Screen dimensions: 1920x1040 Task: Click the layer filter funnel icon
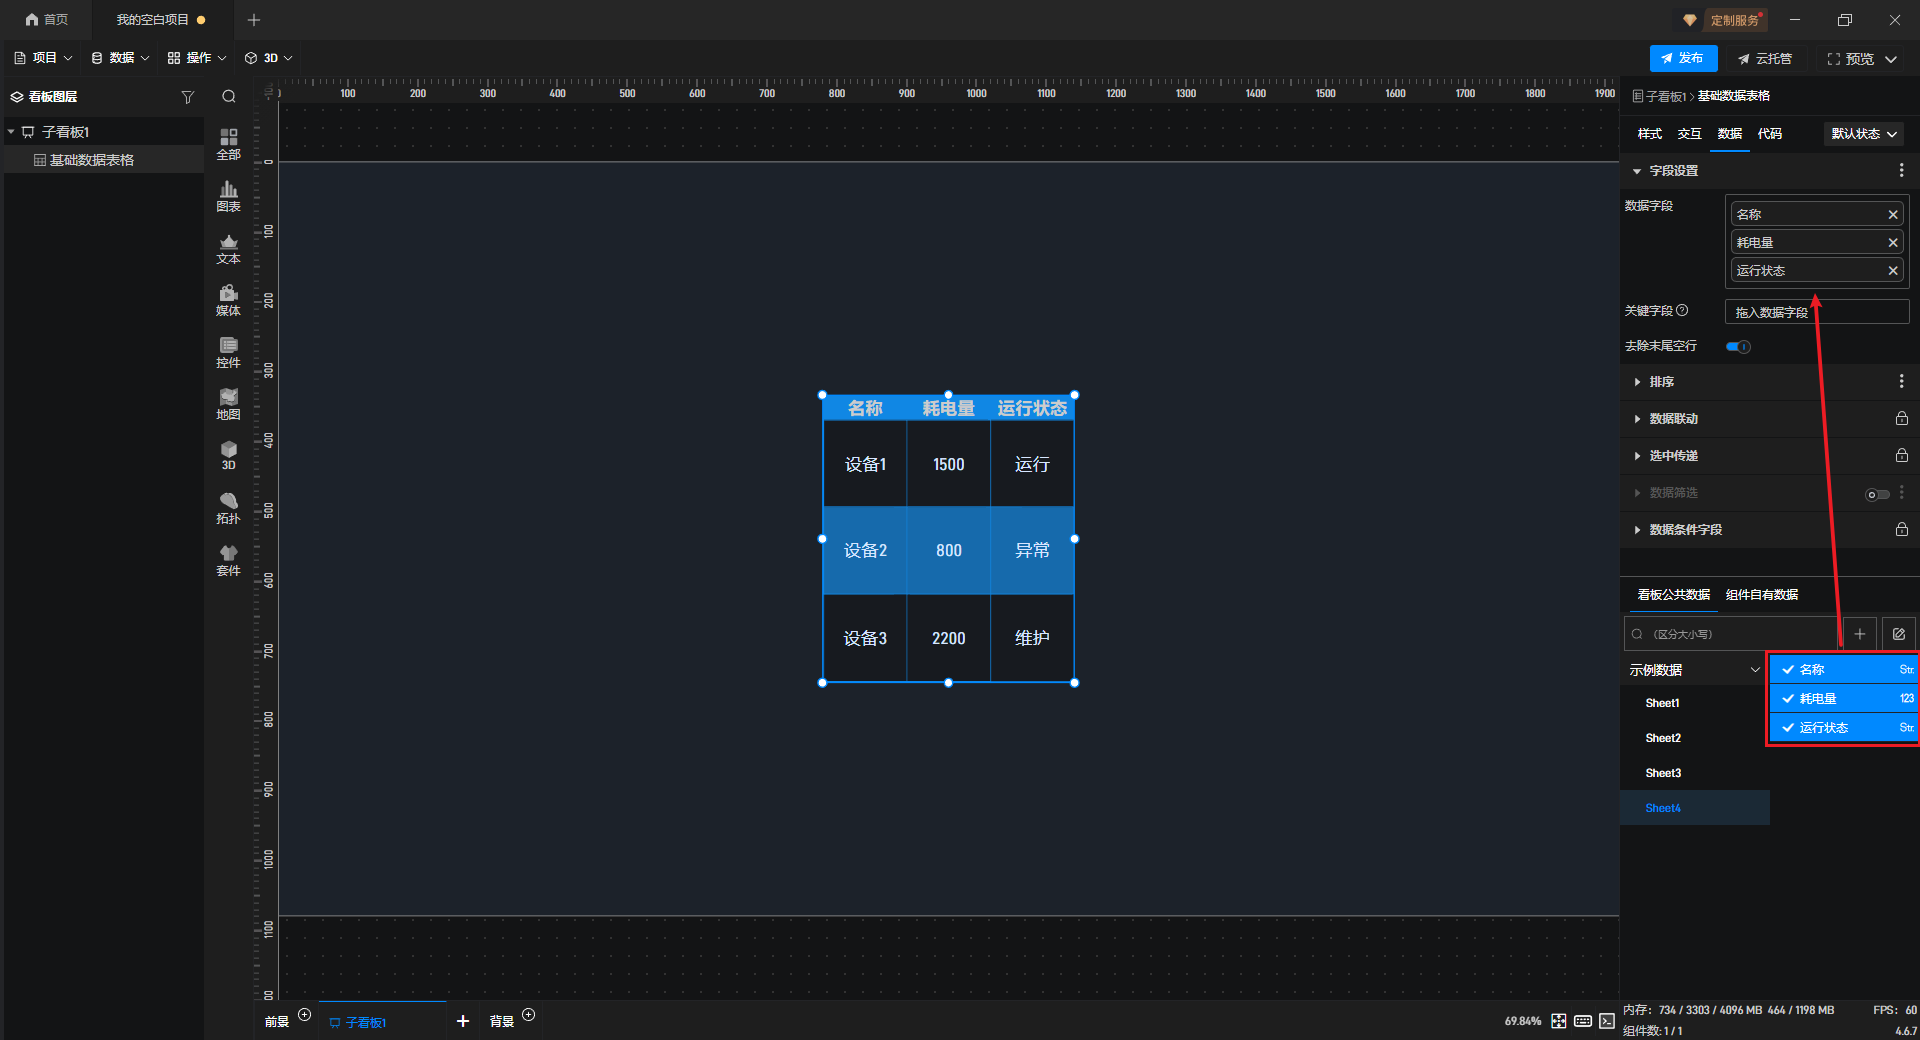point(187,97)
